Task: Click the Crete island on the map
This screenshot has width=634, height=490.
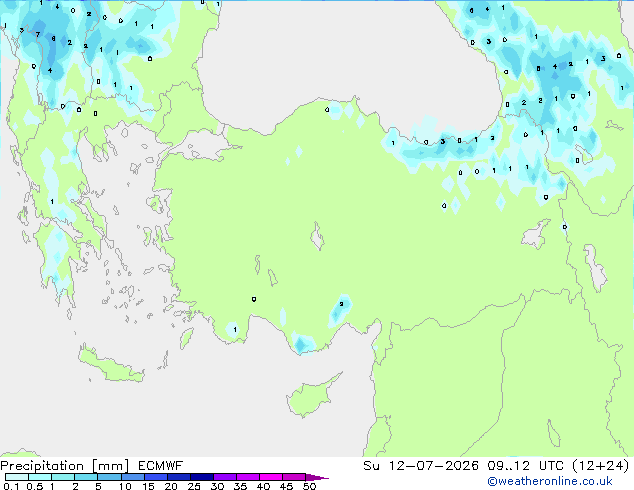Action: click(111, 366)
